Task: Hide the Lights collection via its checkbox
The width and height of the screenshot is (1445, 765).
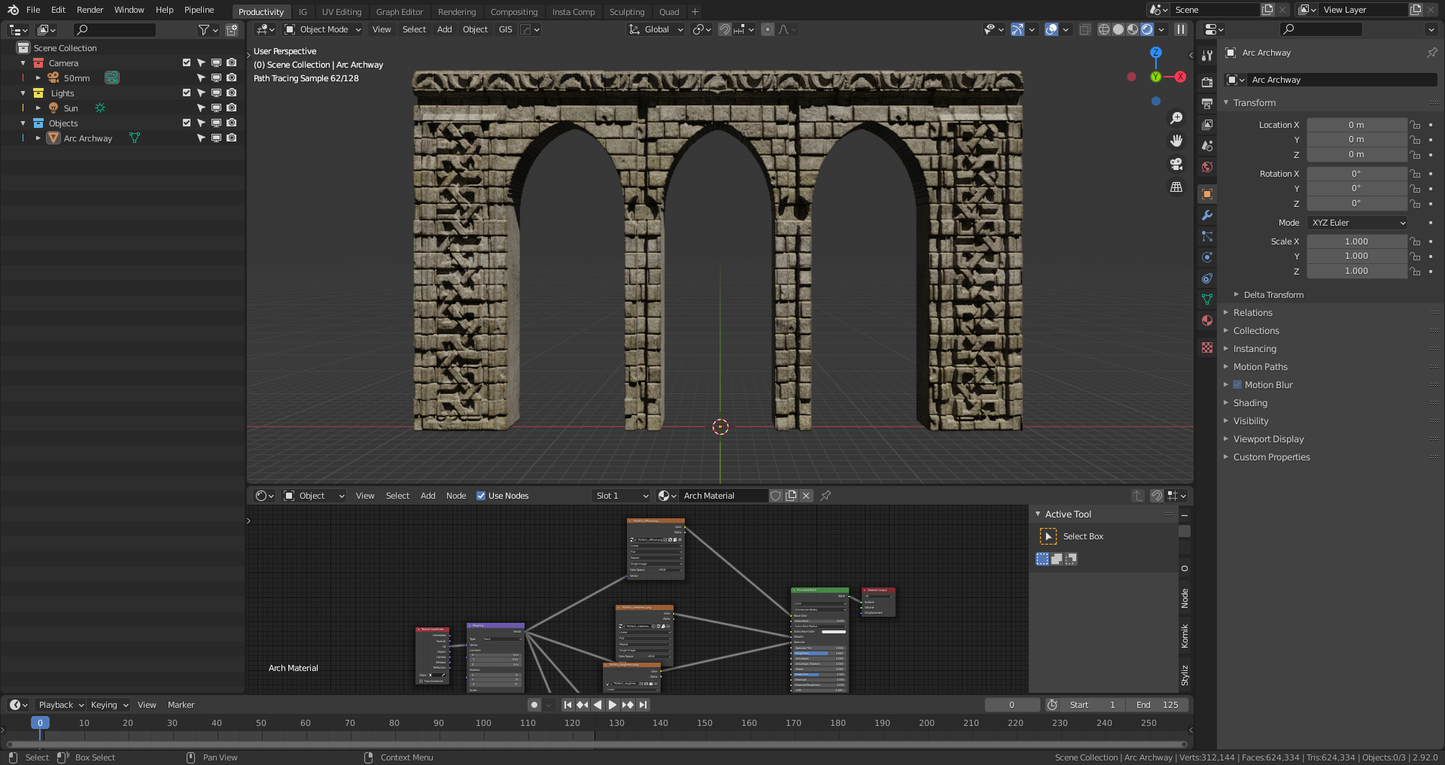Action: pyautogui.click(x=185, y=92)
